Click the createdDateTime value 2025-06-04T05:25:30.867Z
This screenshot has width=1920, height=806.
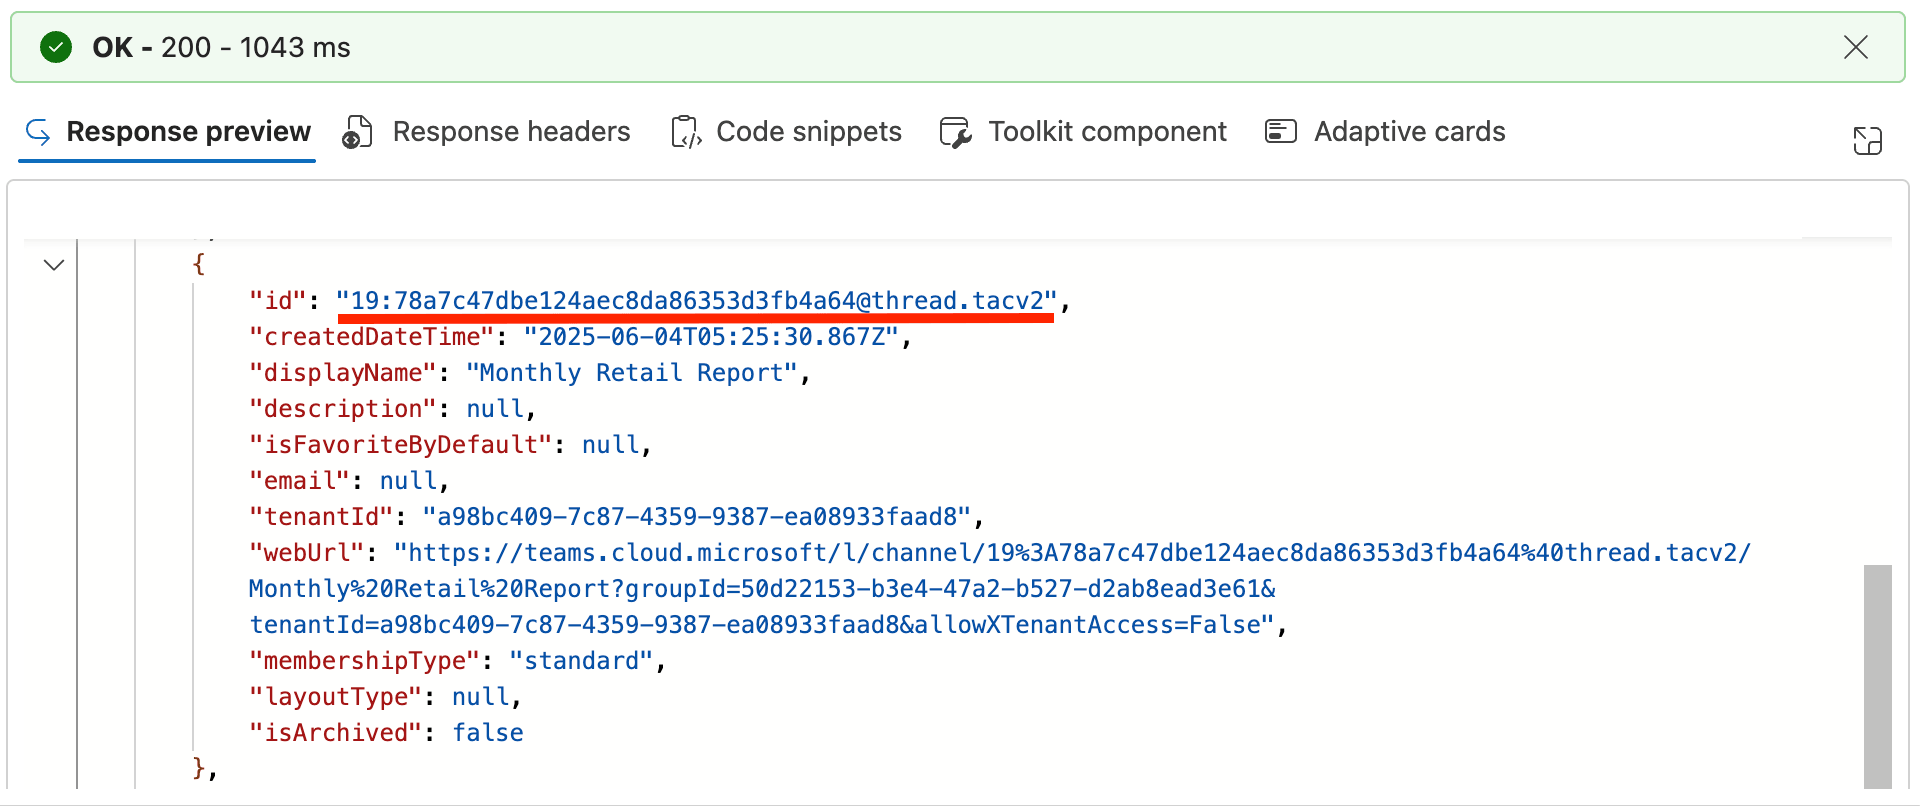click(x=712, y=337)
